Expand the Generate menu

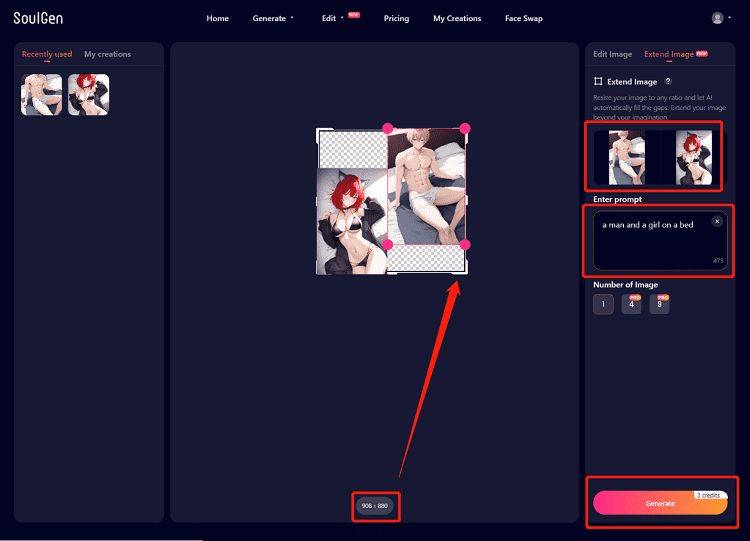pyautogui.click(x=273, y=18)
